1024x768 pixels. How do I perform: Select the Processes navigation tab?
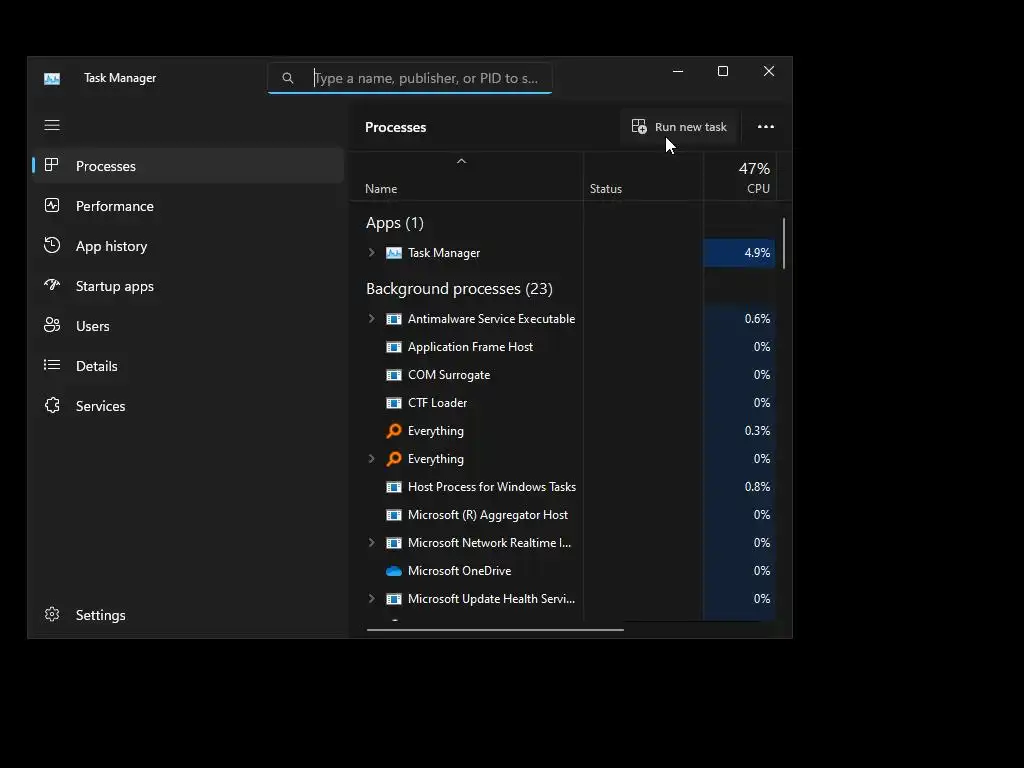(x=106, y=166)
